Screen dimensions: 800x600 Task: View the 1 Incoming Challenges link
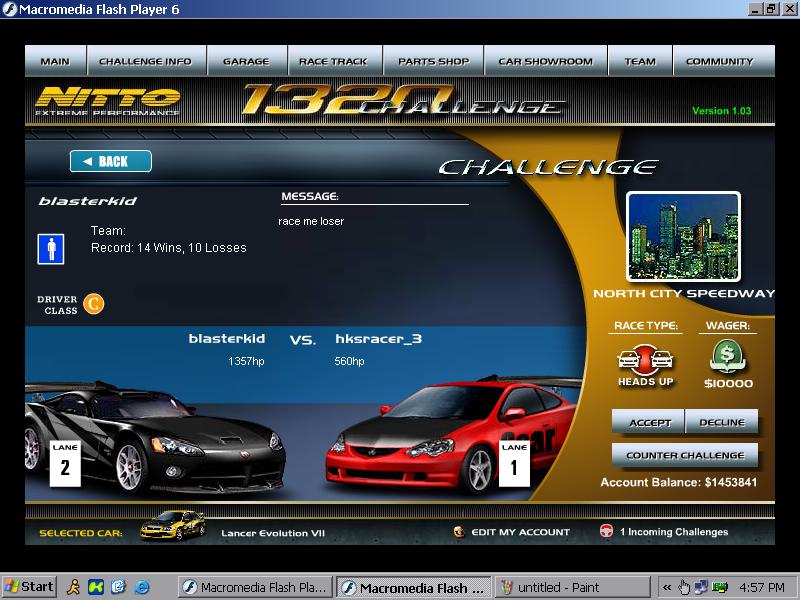[674, 532]
